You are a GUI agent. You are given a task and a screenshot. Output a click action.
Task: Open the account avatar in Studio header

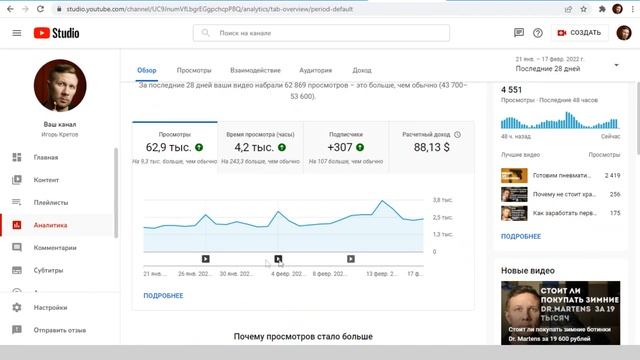click(x=624, y=33)
